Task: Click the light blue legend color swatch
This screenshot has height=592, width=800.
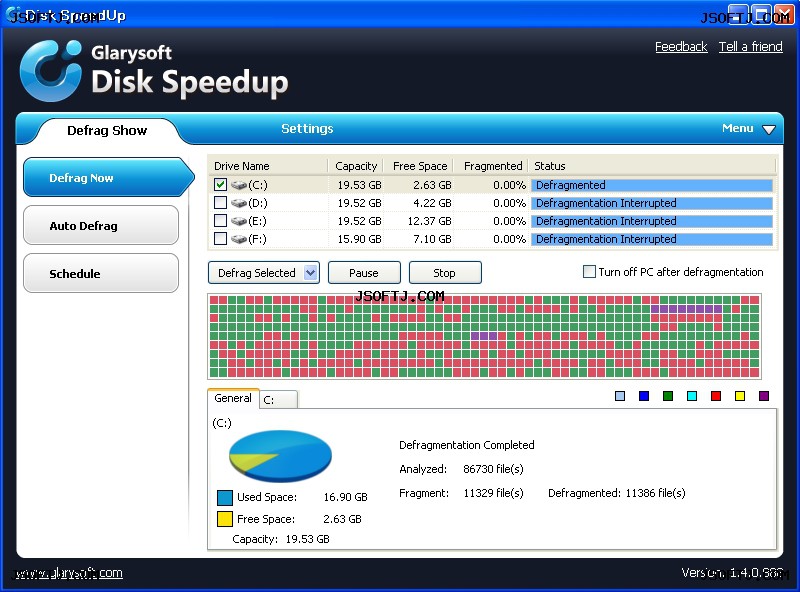Action: click(620, 396)
